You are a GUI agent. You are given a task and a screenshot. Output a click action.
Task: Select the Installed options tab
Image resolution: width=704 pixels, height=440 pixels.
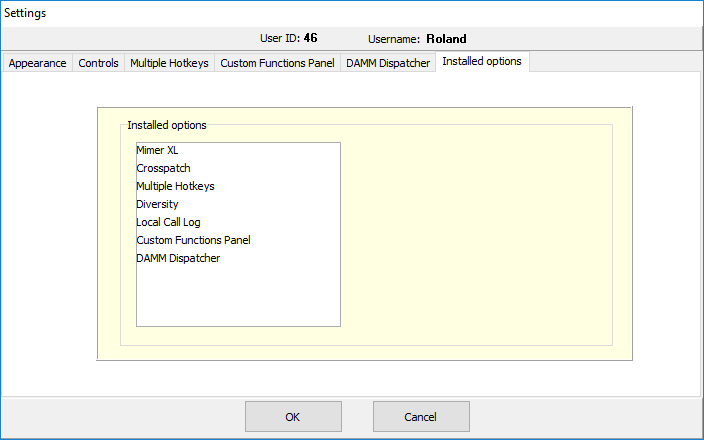482,62
